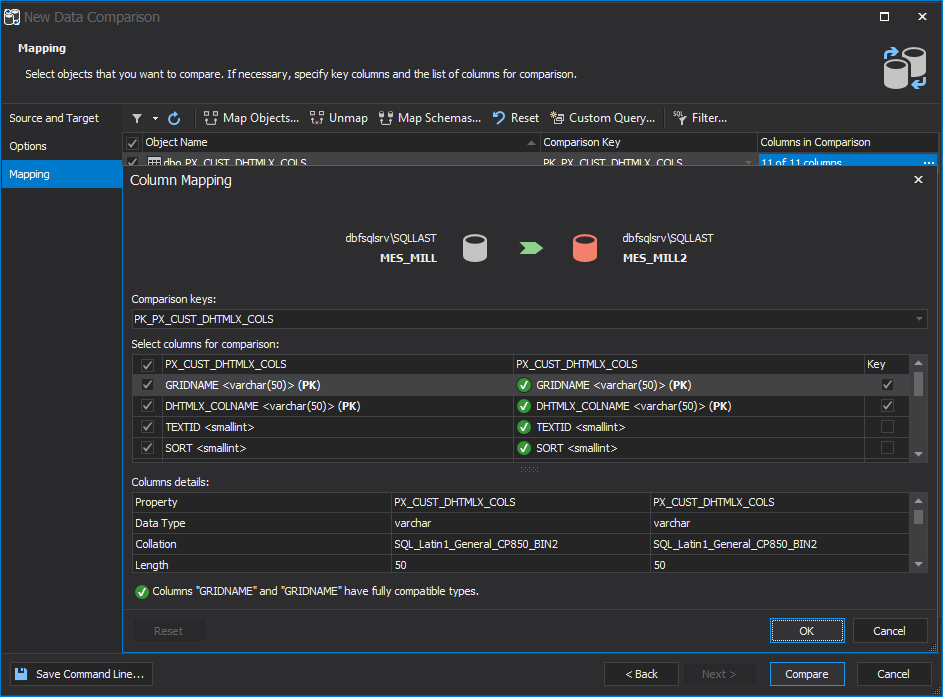Reset mappings using the Reset toolbar icon
Screen dimensions: 943x697
(x=499, y=118)
